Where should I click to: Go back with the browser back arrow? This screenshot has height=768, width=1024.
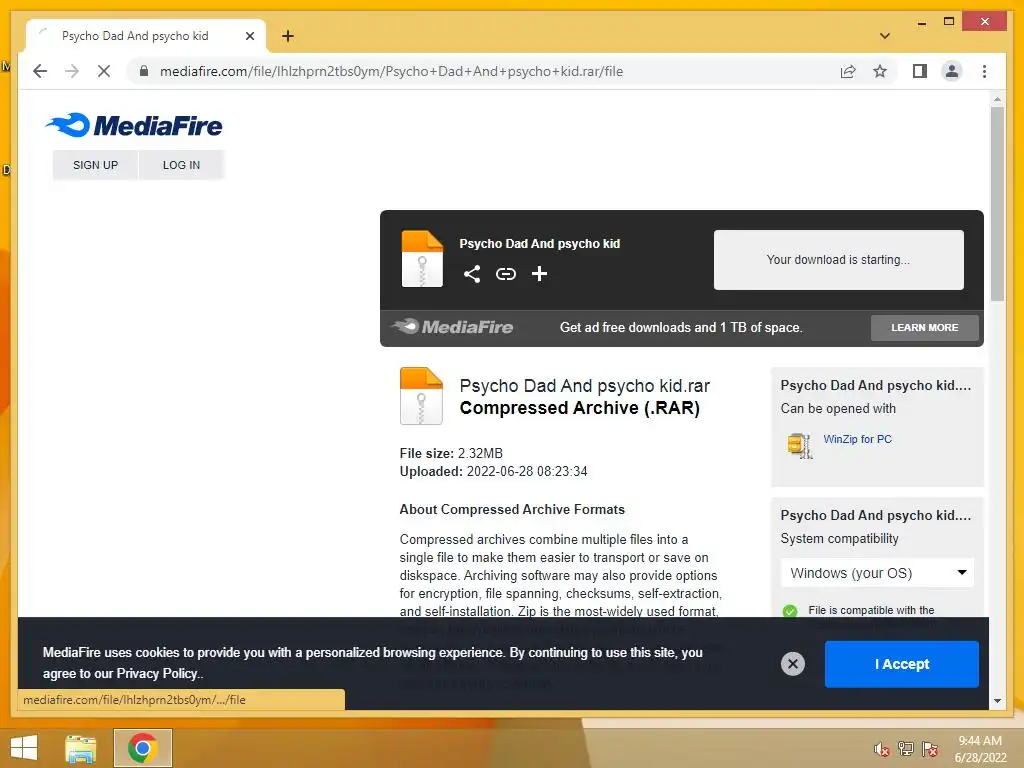[x=40, y=71]
